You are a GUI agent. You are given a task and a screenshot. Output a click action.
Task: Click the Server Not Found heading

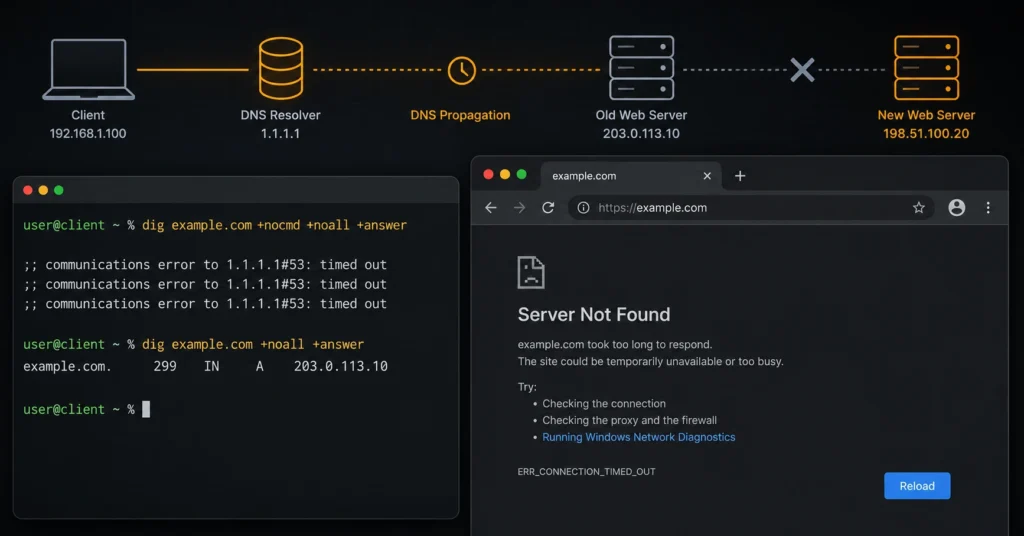click(x=594, y=315)
